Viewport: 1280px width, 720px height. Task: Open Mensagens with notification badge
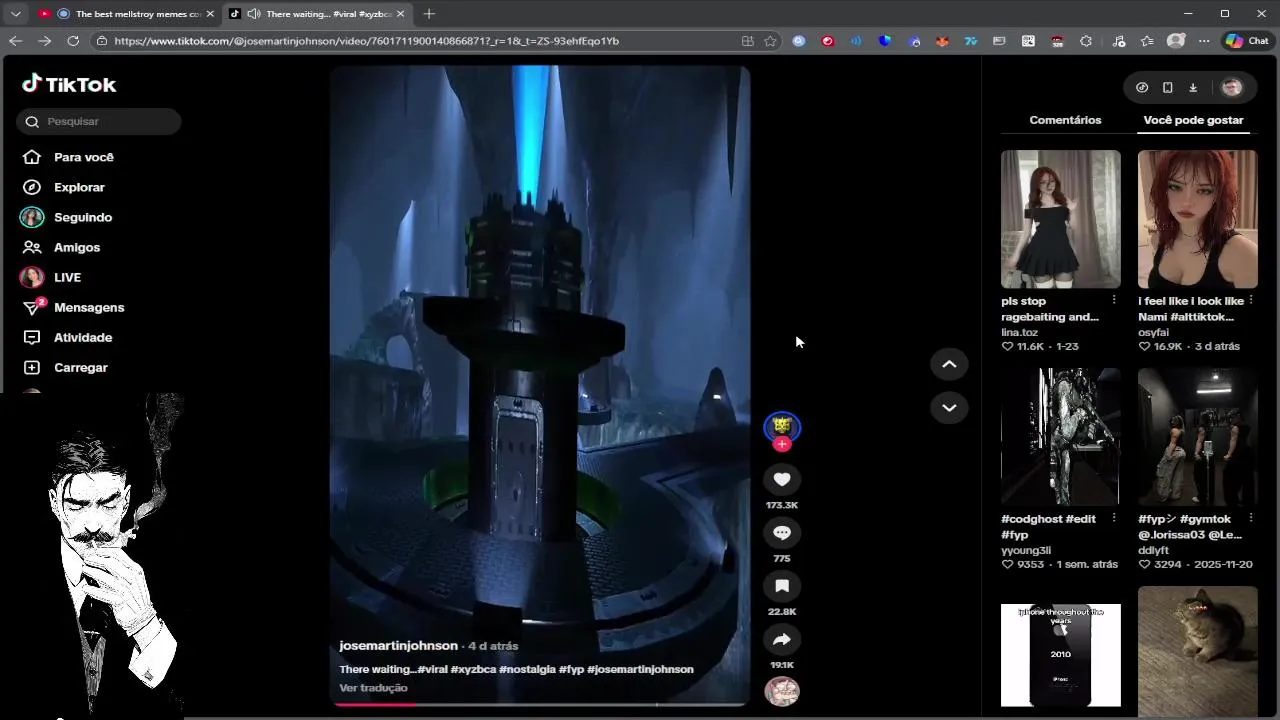tap(73, 307)
